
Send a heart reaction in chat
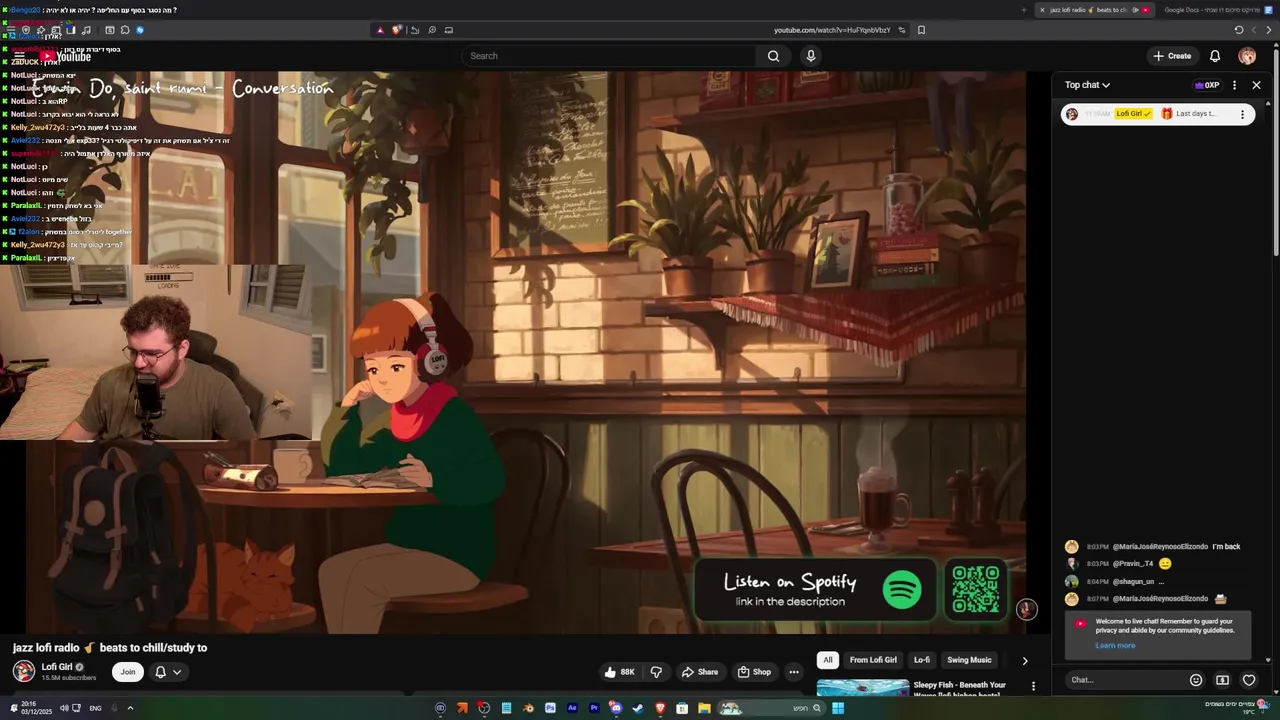[x=1249, y=680]
